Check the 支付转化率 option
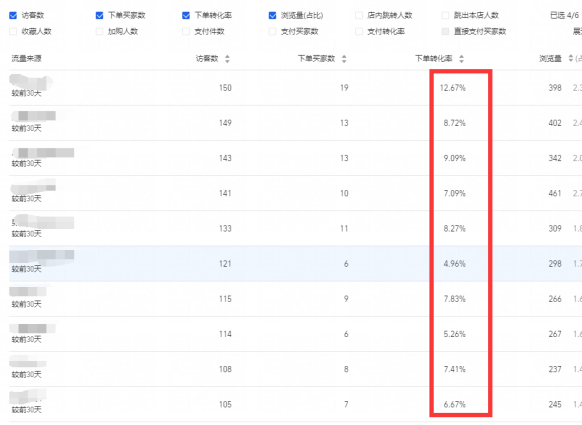The width and height of the screenshot is (582, 425). click(359, 32)
